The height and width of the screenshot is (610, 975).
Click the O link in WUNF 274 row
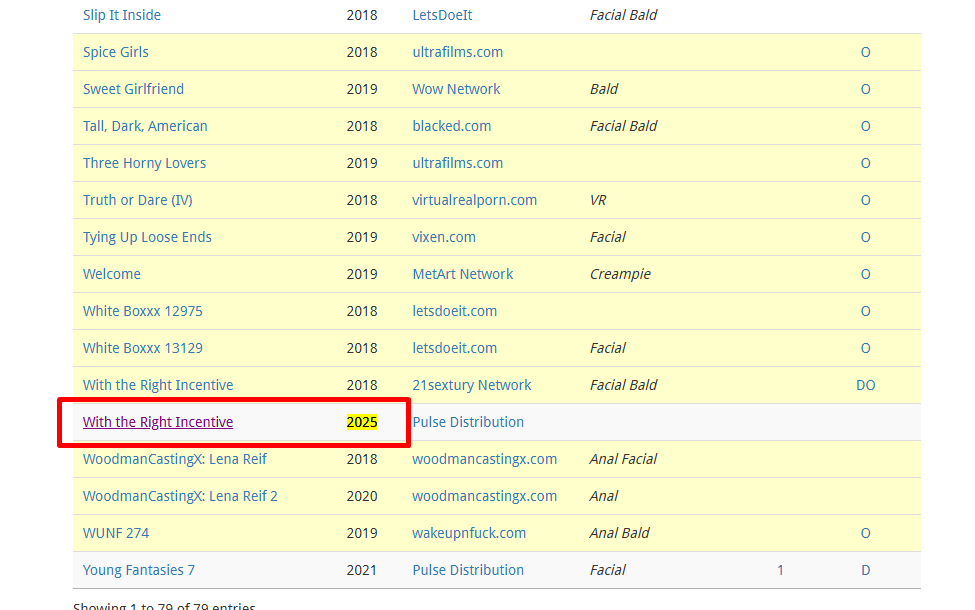point(866,533)
